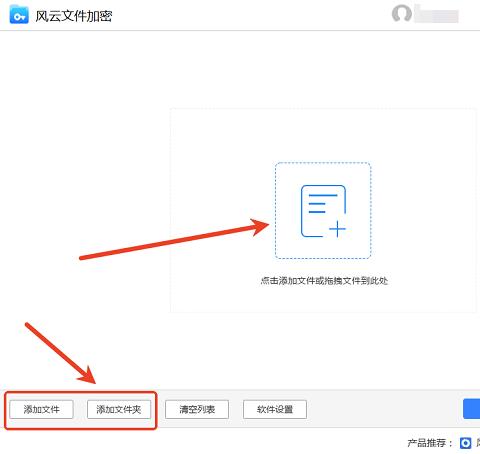Open the recommended product name link after 产品推荐
This screenshot has height=454, width=480.
tap(478, 443)
